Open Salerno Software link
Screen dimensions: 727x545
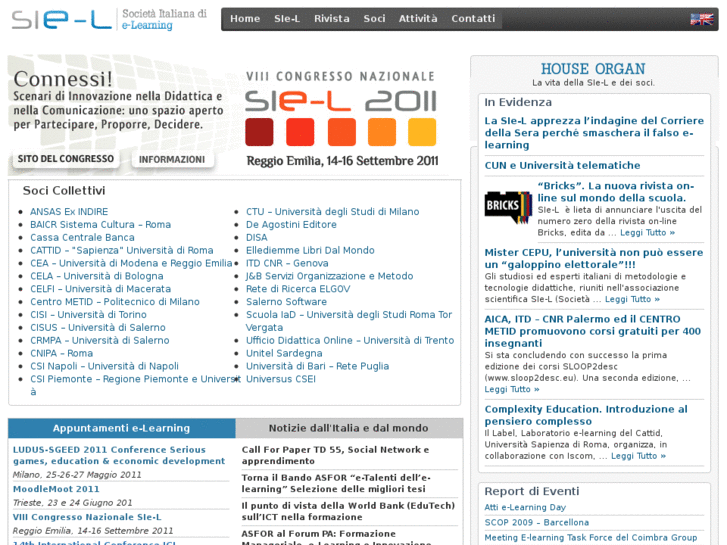(286, 302)
